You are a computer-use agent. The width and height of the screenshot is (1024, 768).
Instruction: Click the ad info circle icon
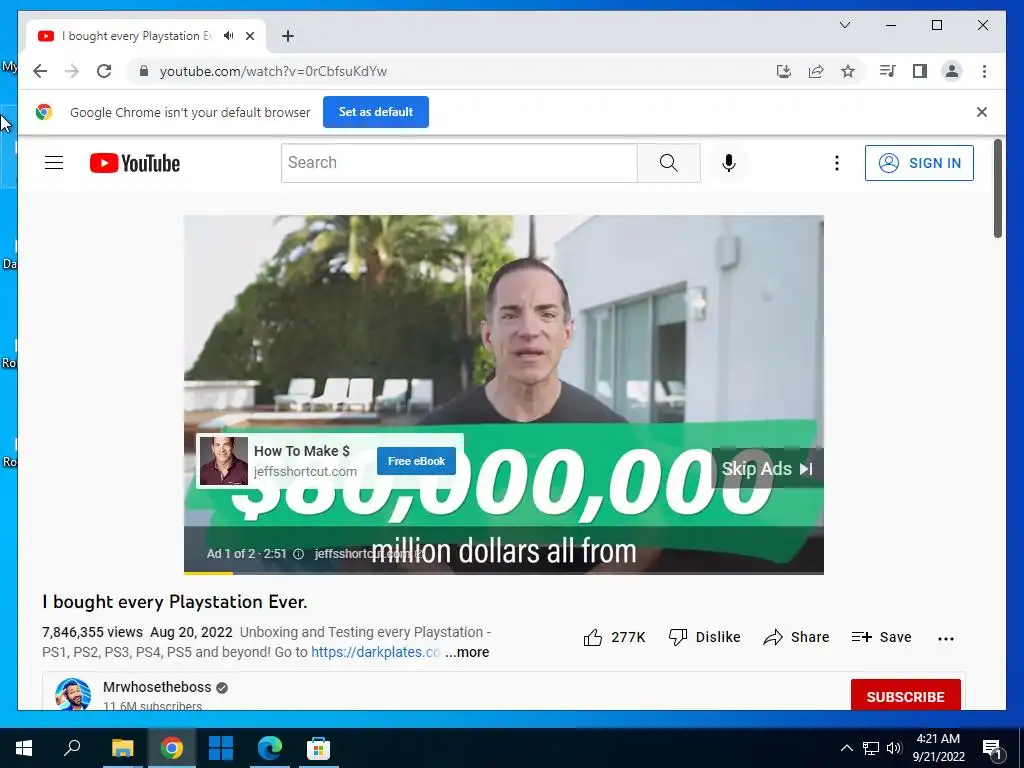298,554
